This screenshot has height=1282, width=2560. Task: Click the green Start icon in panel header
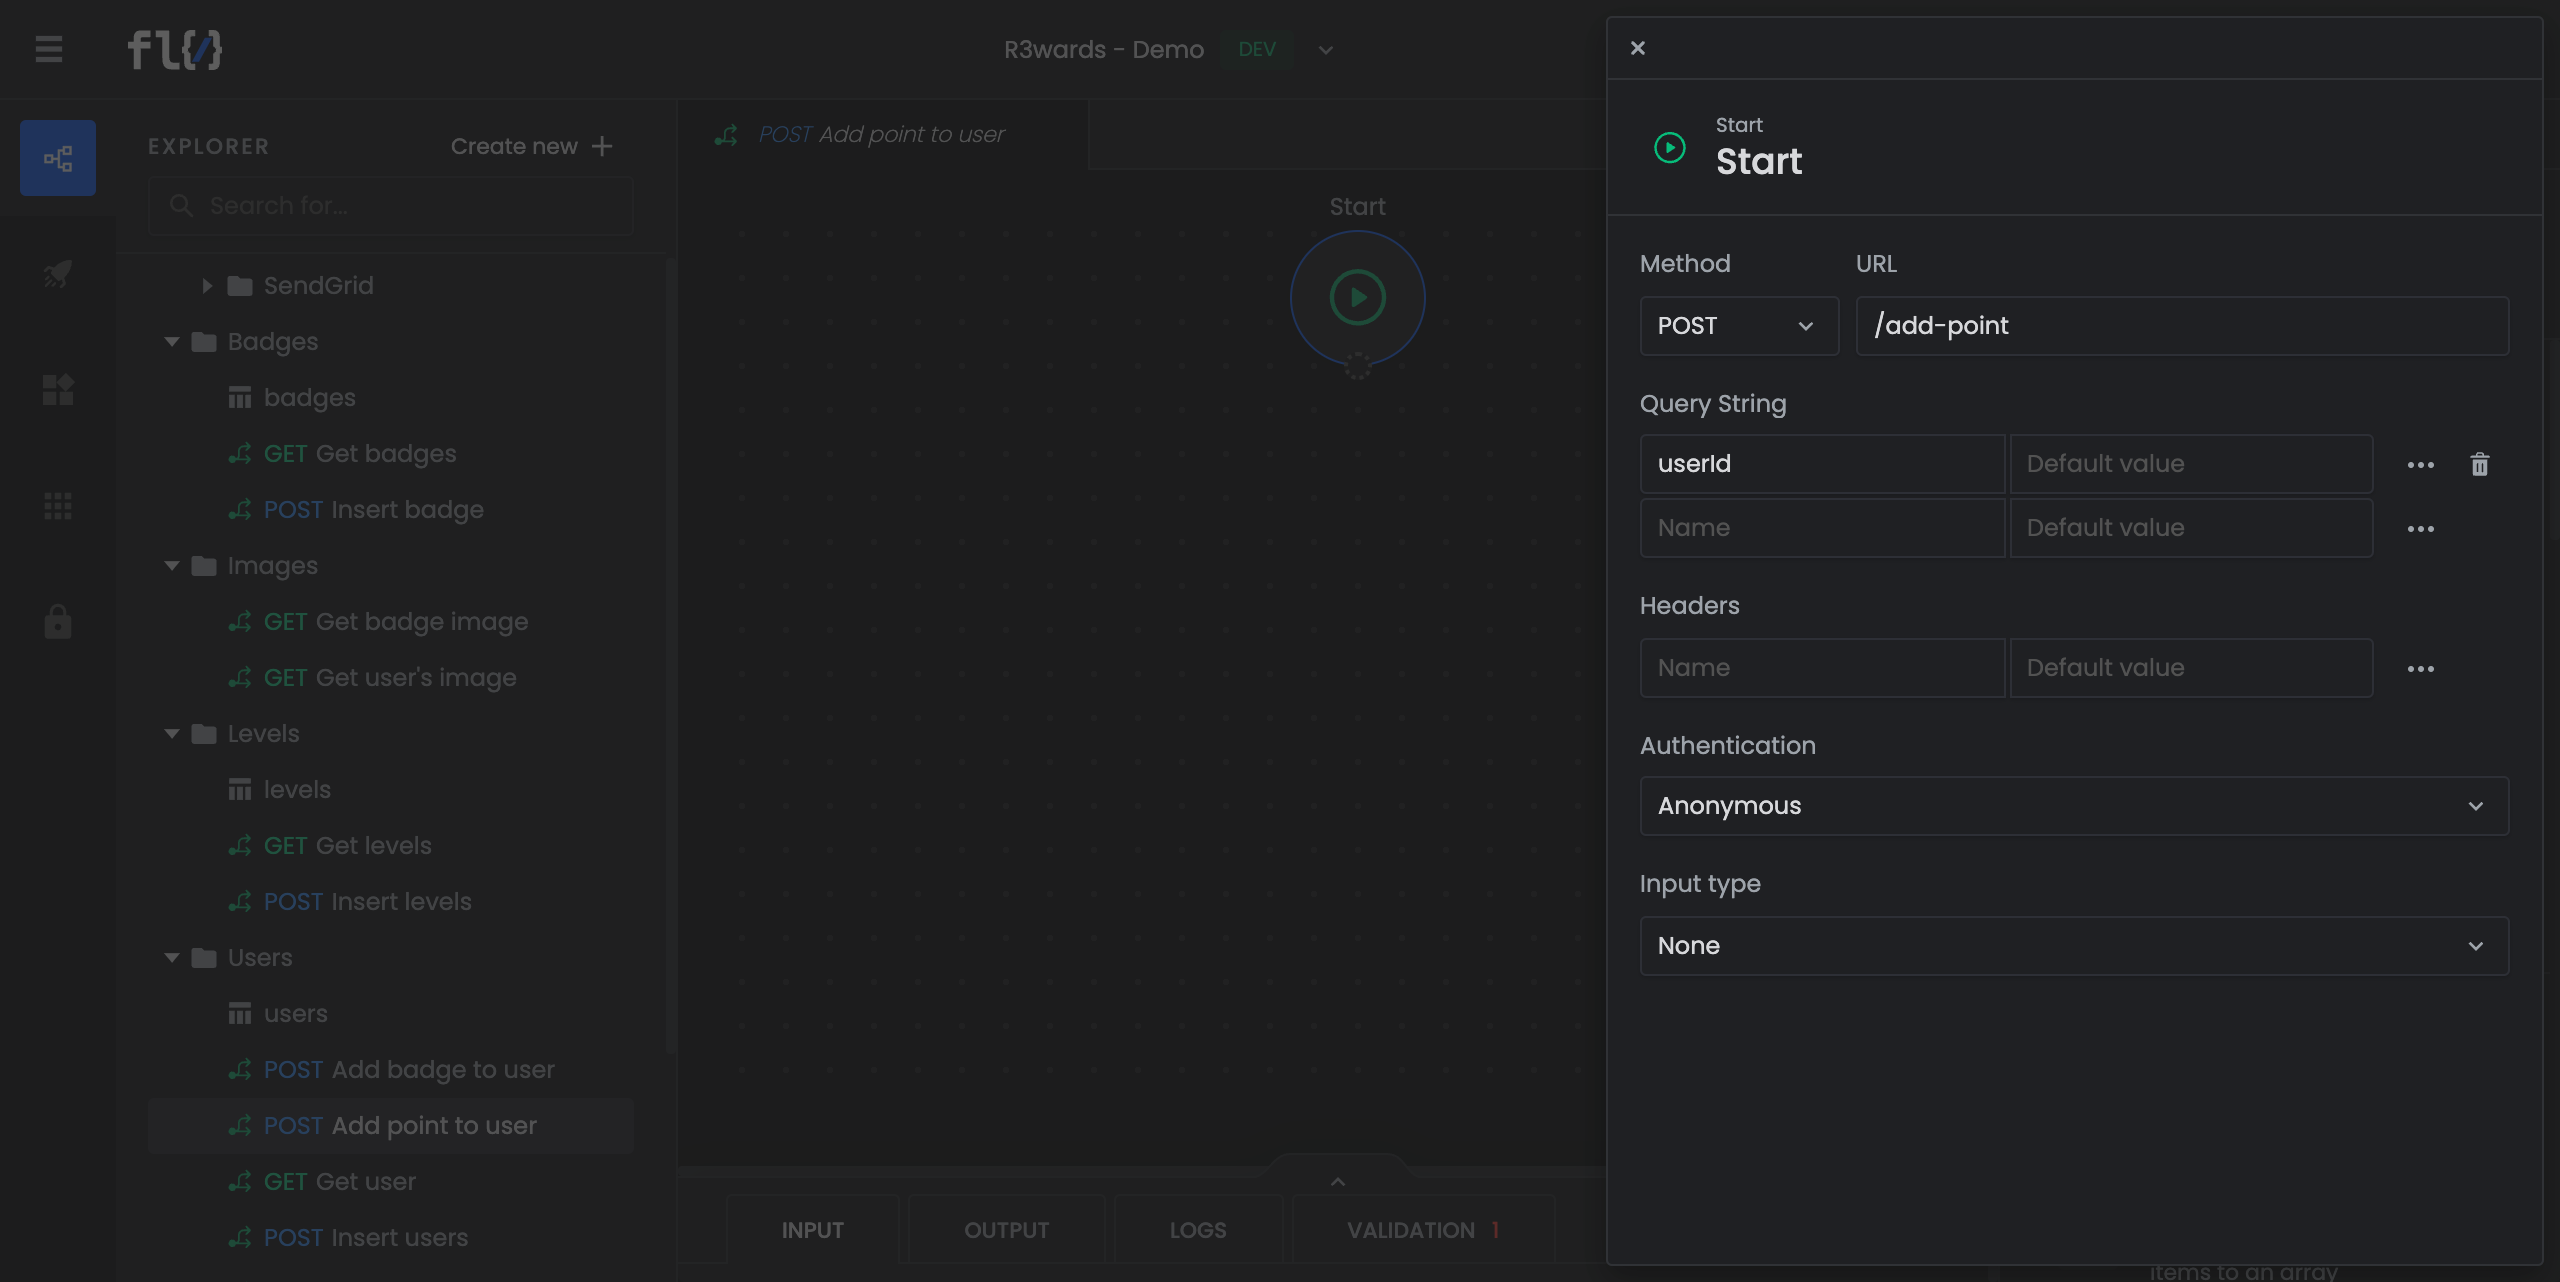[x=1670, y=148]
